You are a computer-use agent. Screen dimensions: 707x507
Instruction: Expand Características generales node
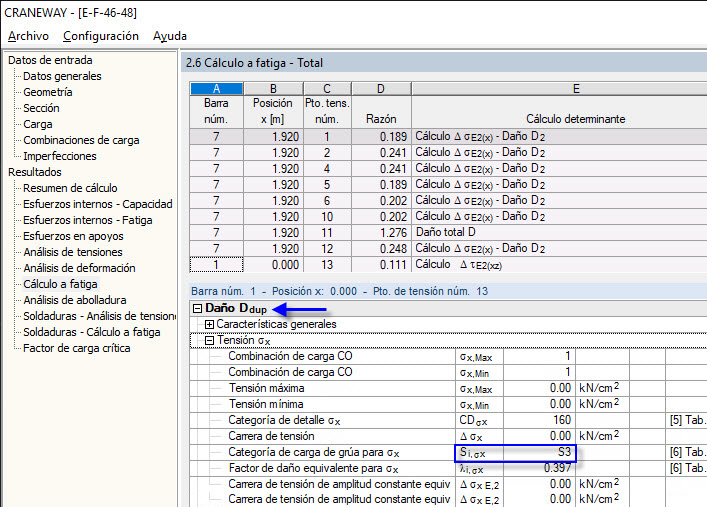point(209,324)
